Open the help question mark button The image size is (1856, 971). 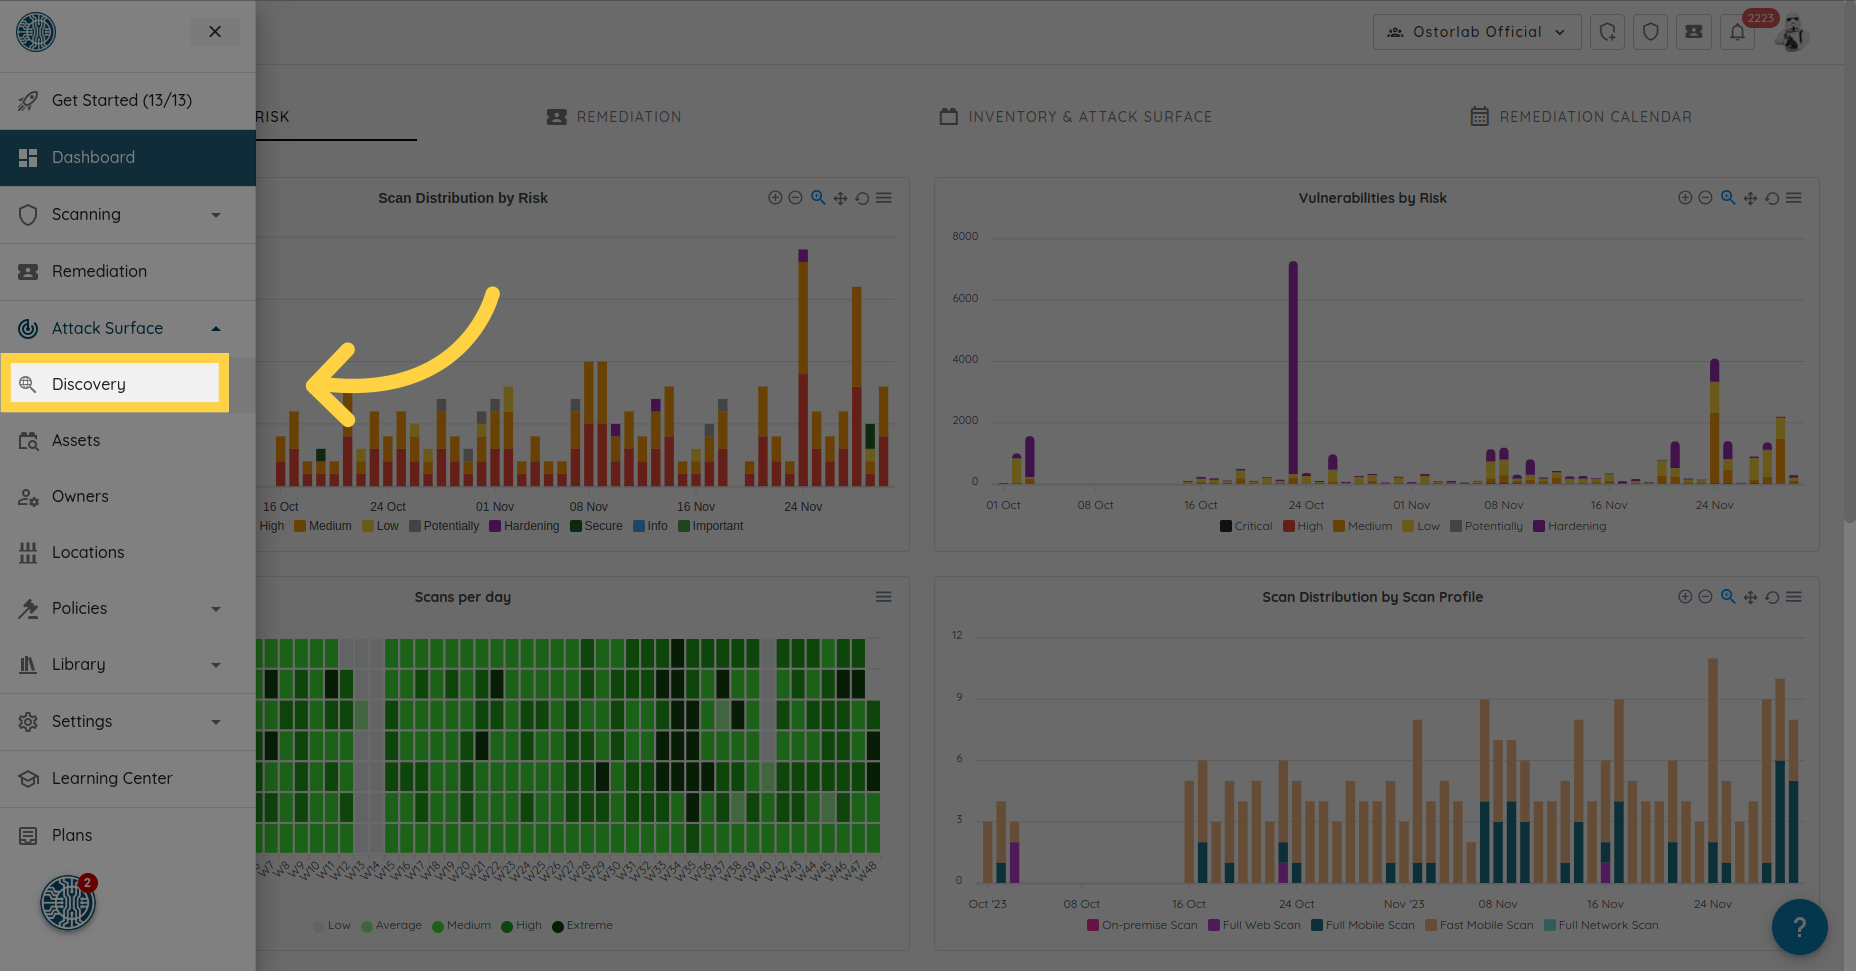pyautogui.click(x=1799, y=927)
